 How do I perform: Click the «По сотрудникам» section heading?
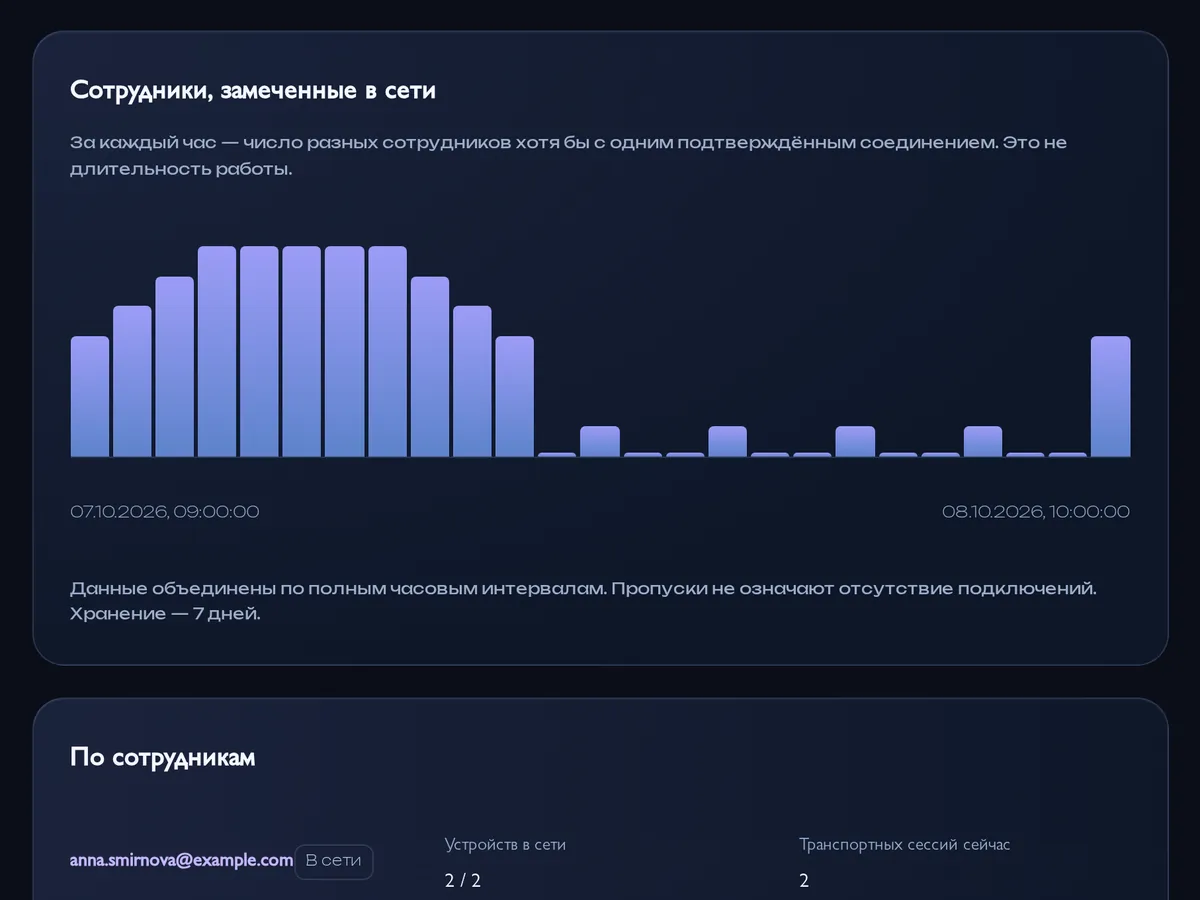click(163, 757)
